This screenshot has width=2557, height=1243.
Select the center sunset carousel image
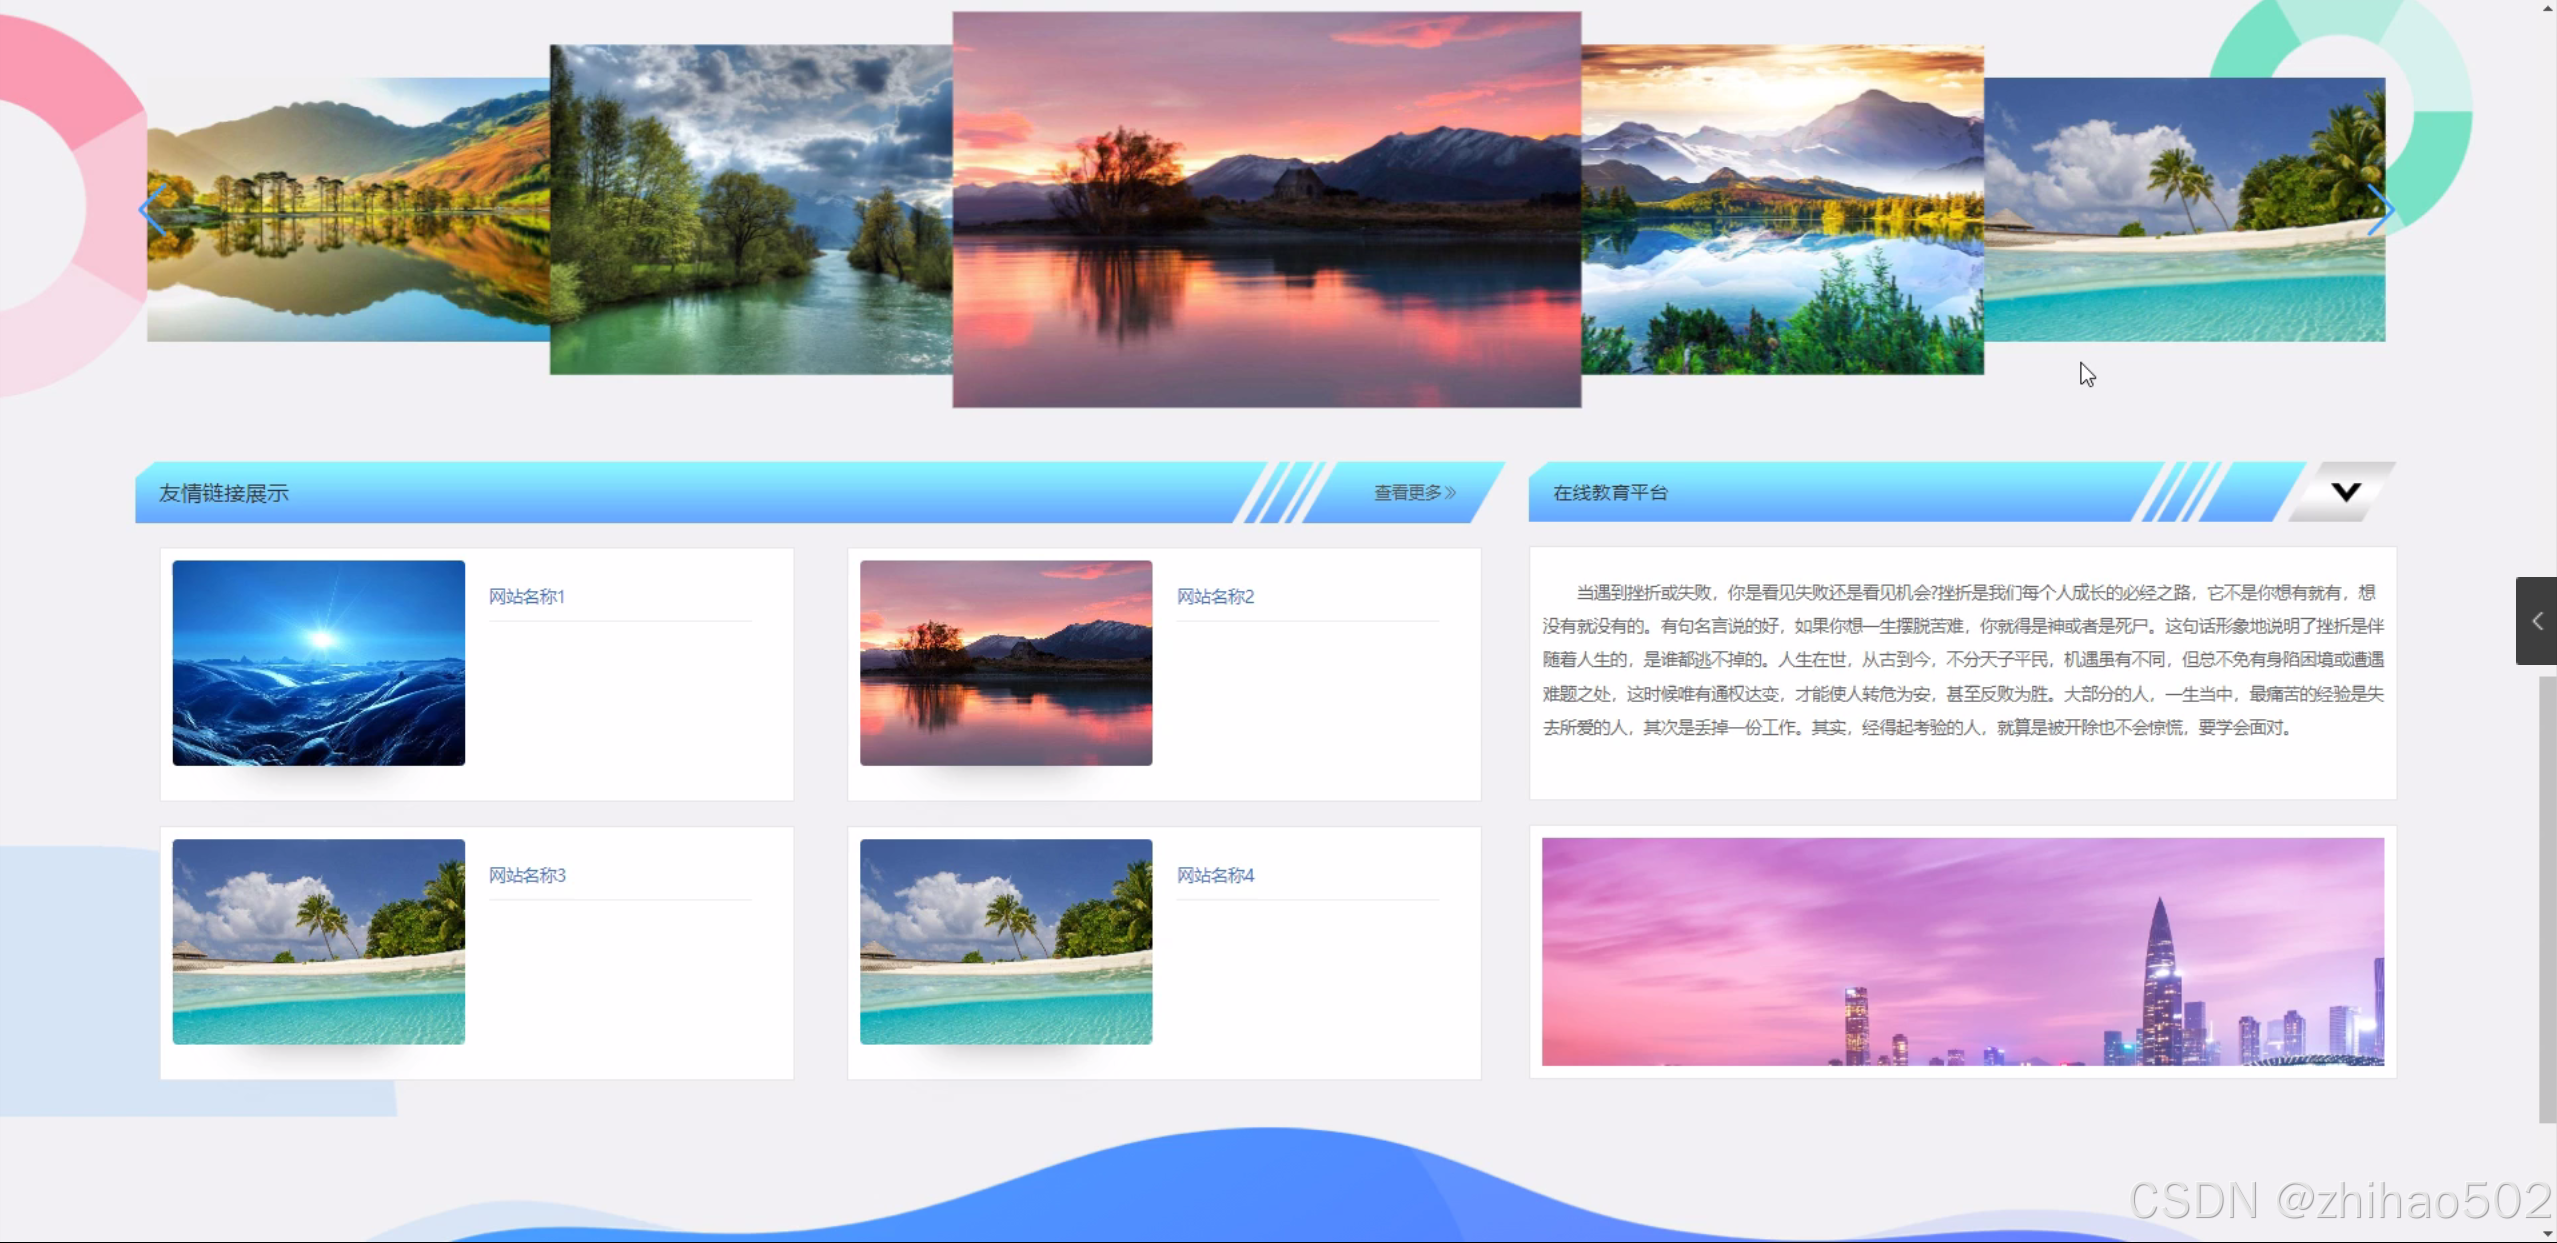(1266, 210)
